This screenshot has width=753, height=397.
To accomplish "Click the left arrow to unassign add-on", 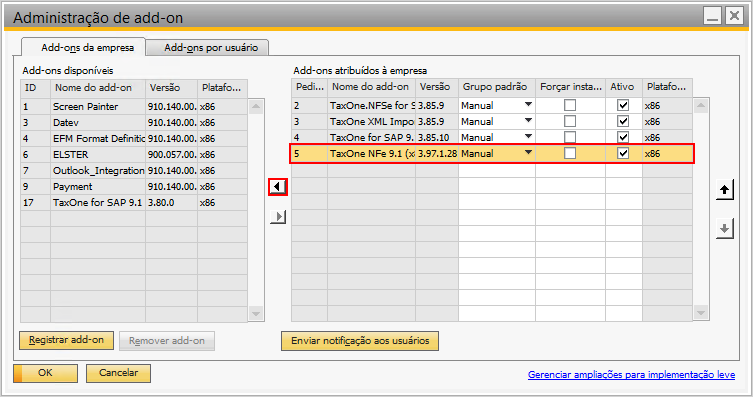I will tap(278, 186).
